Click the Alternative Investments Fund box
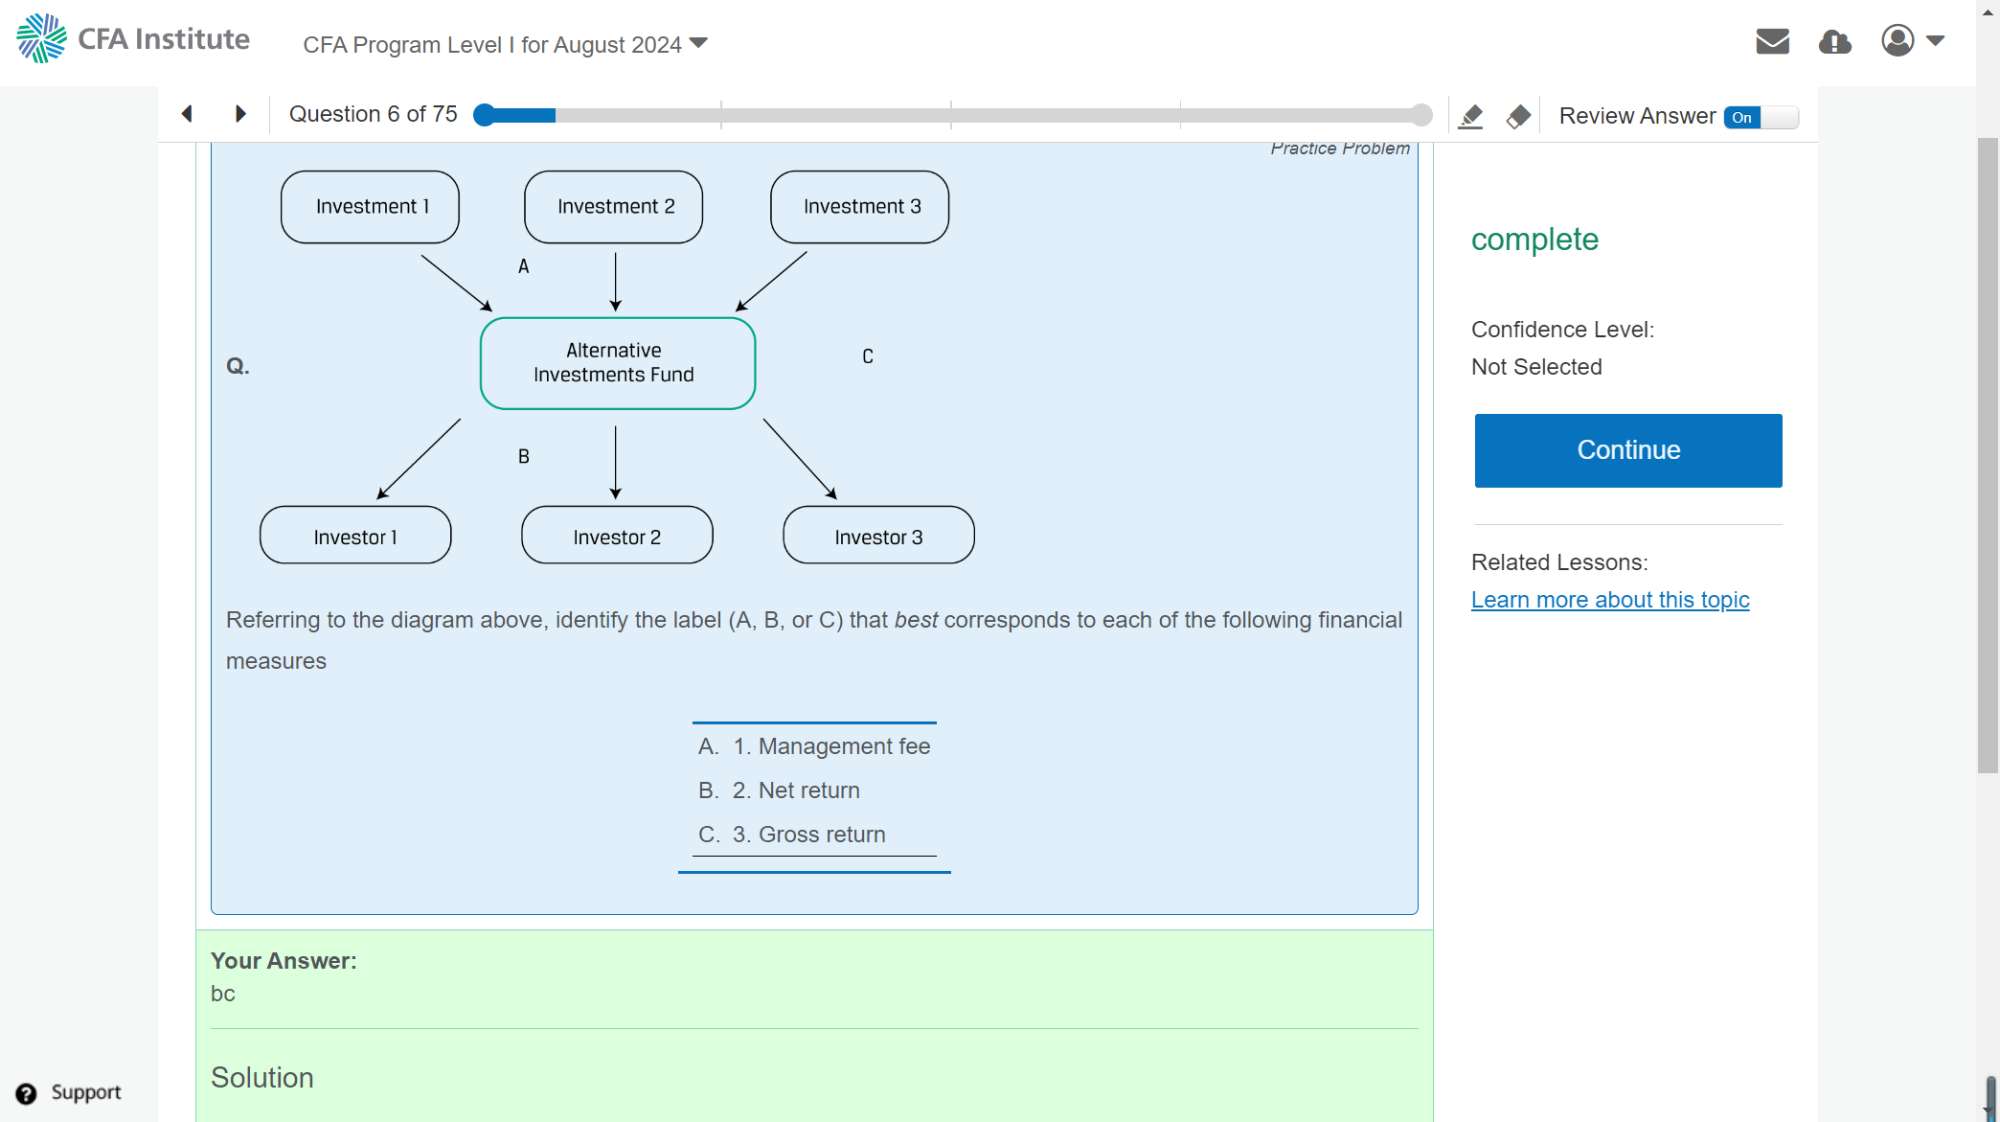Screen dimensions: 2000x1122 (617, 363)
